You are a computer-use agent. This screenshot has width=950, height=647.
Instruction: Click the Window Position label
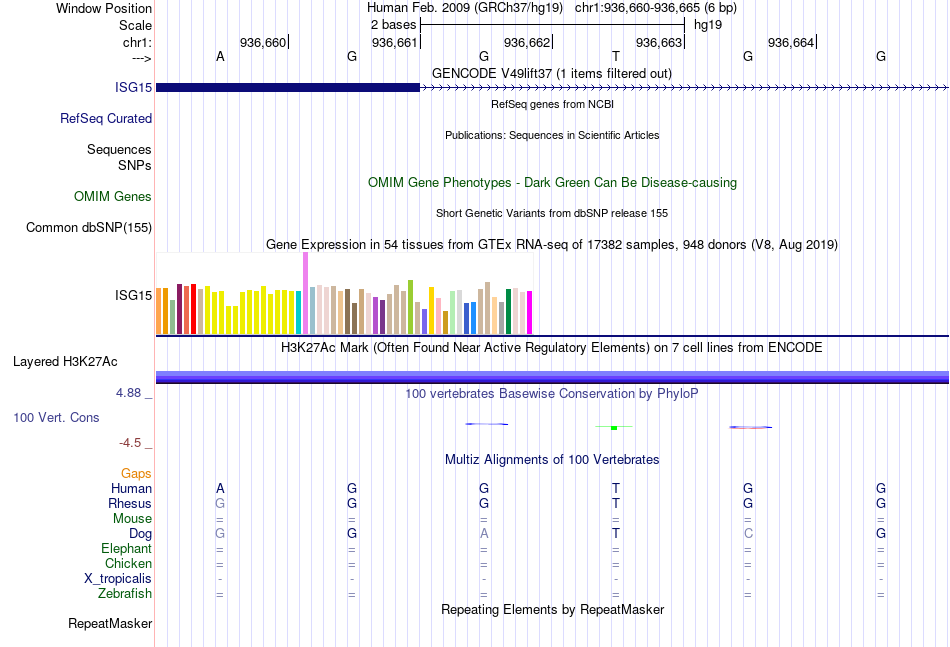[104, 8]
